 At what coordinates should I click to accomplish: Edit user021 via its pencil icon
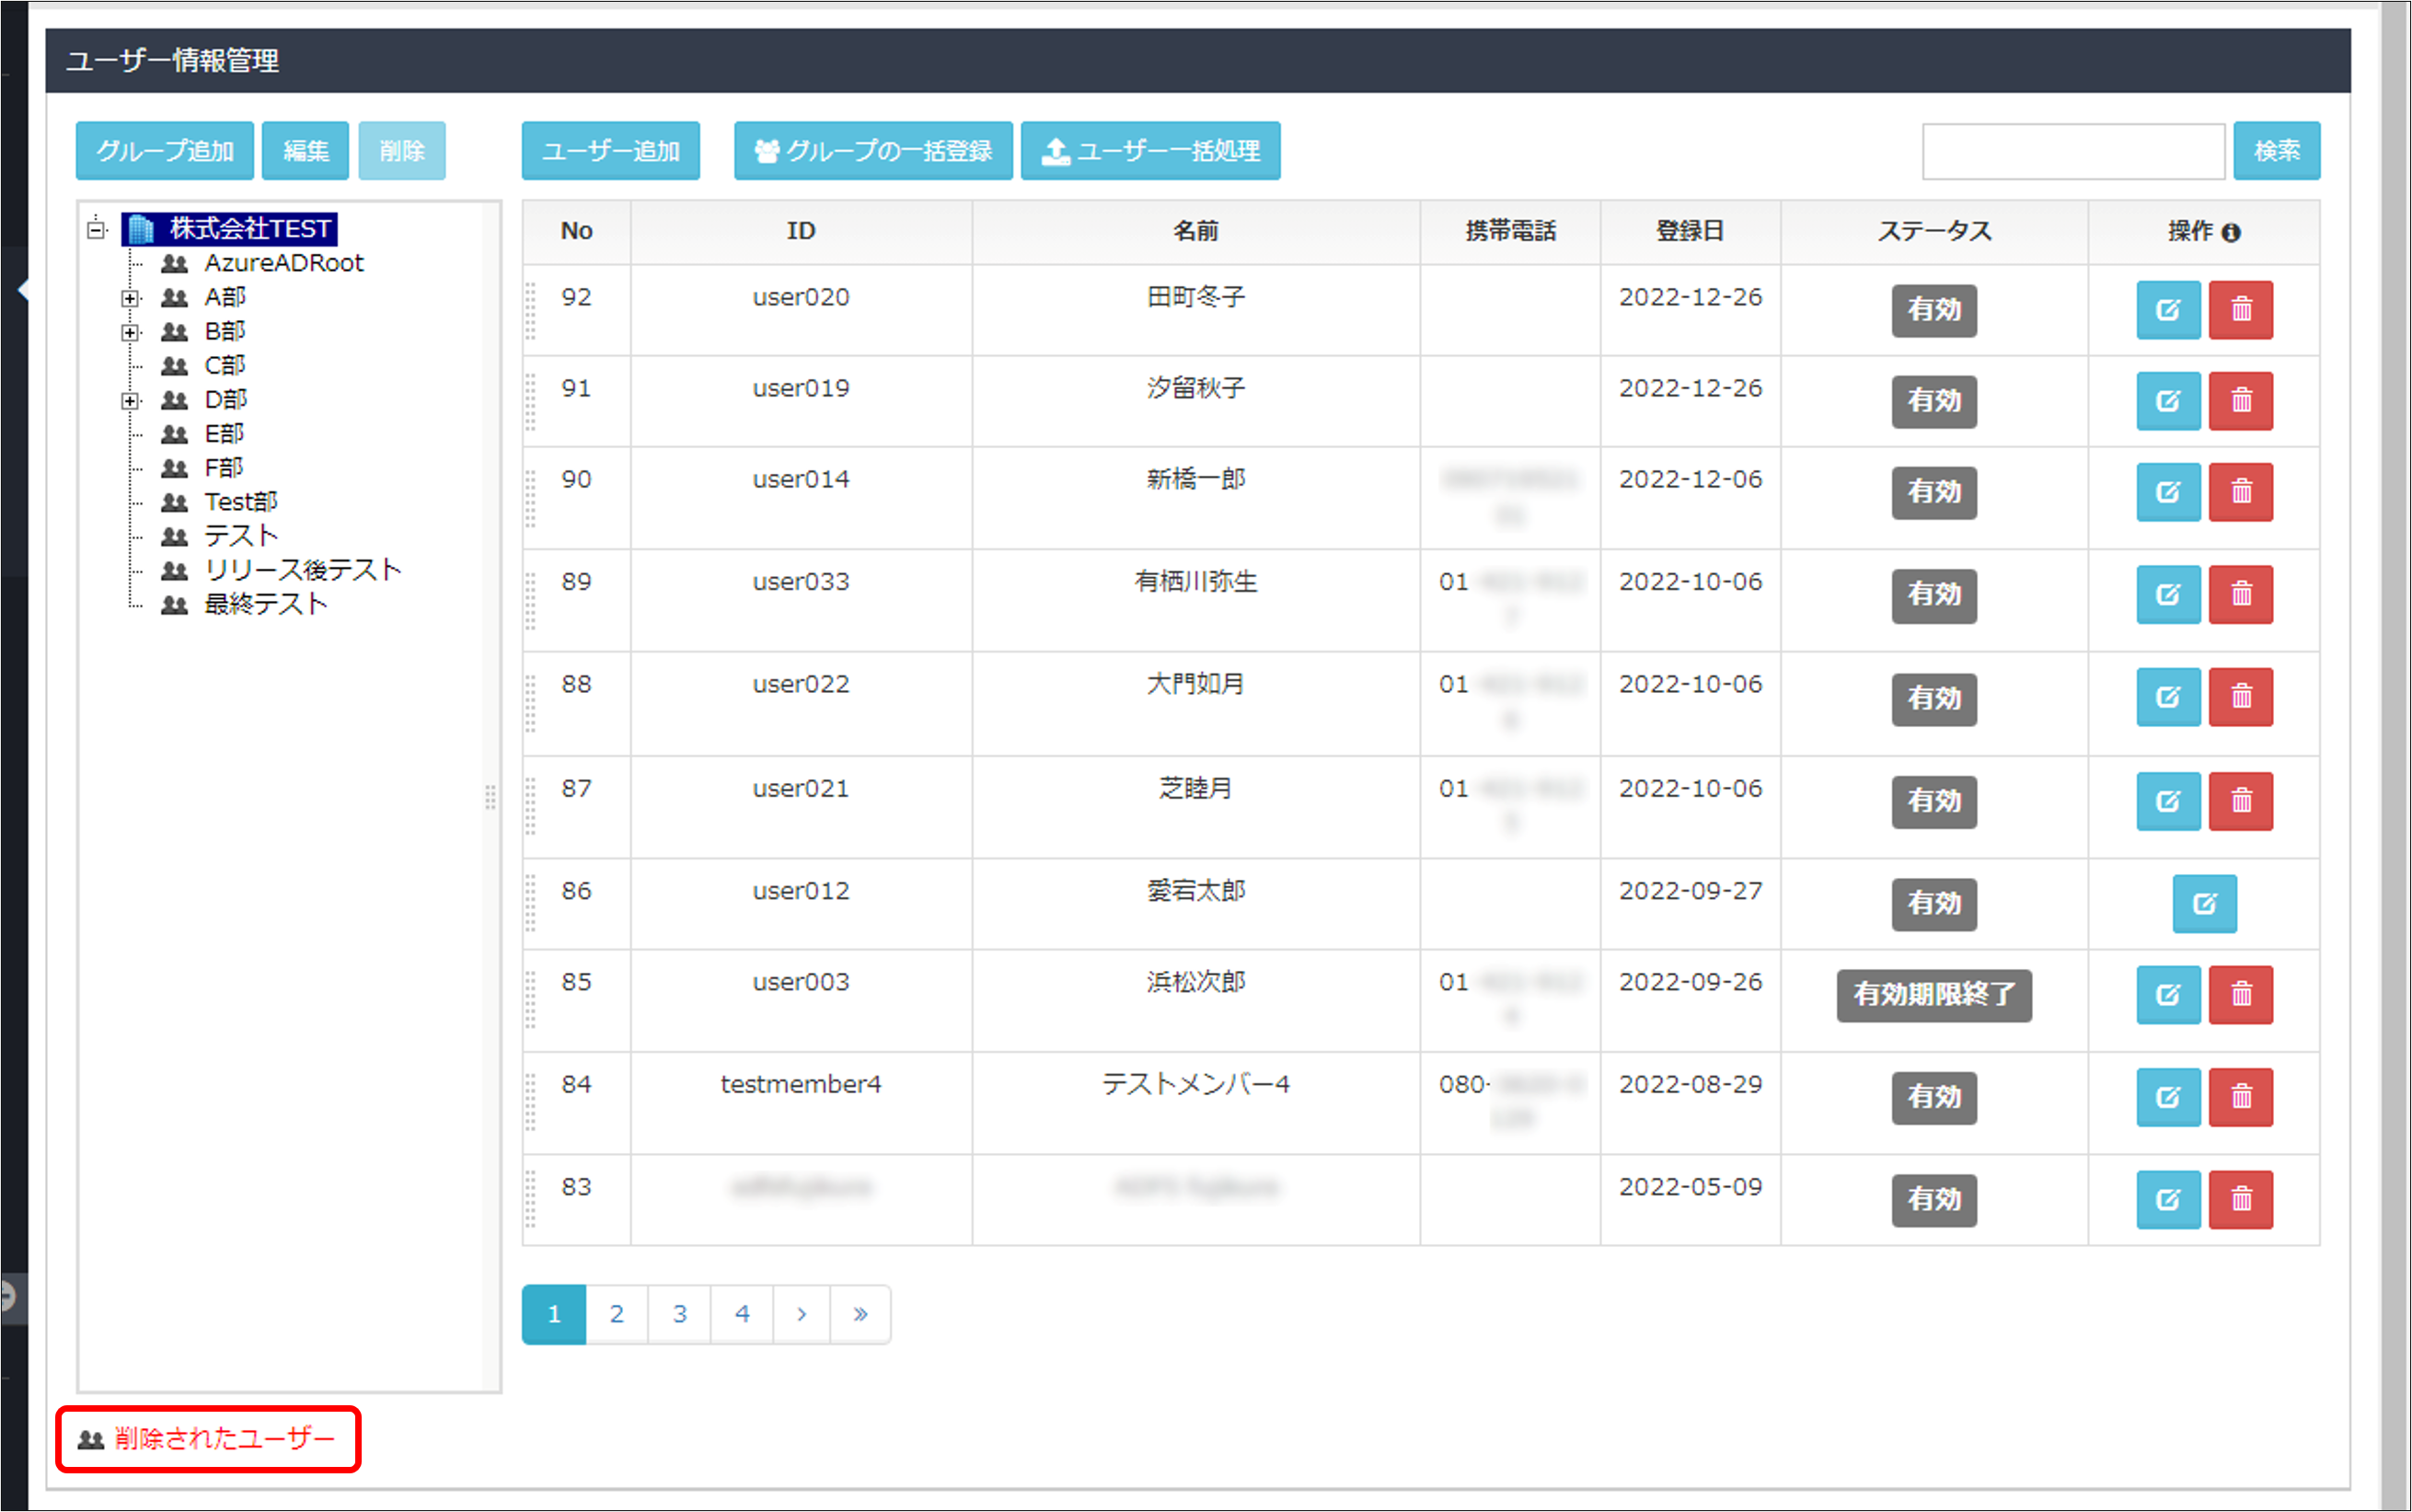point(2168,801)
